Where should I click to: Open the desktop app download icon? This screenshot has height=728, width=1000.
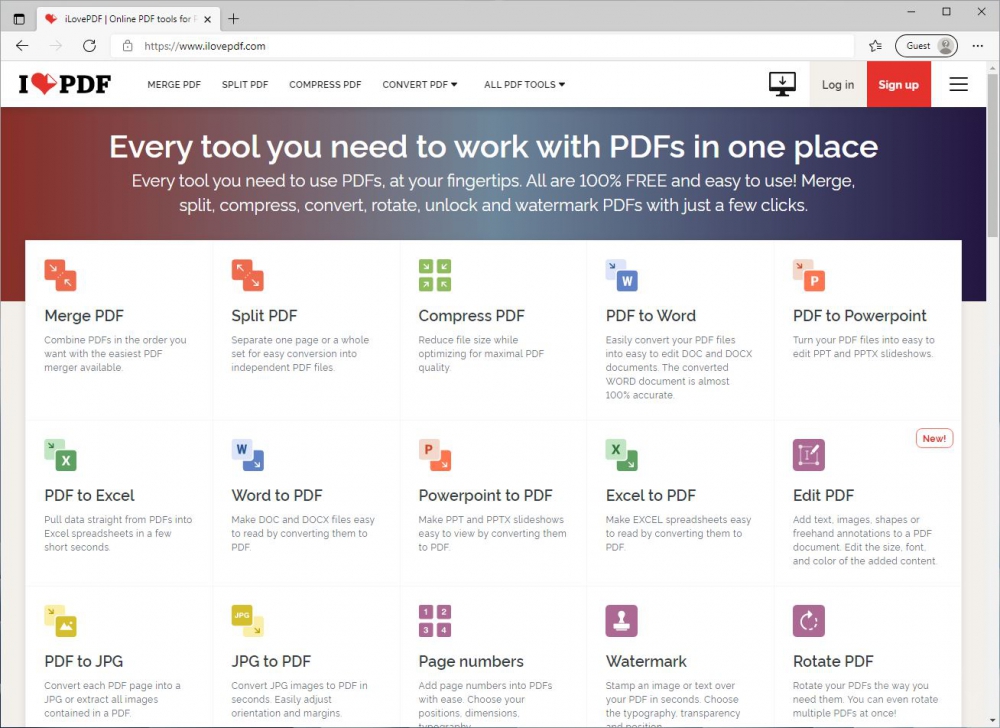point(782,84)
